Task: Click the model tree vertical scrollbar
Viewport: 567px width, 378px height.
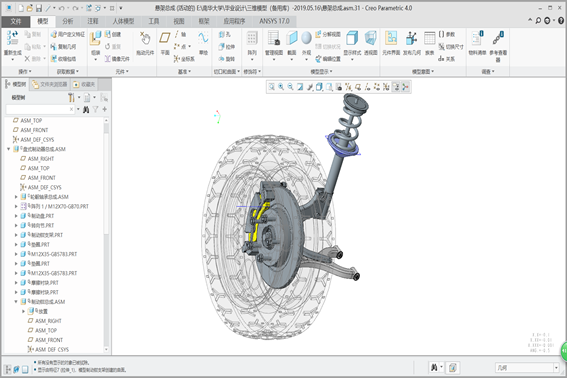Action: pos(106,235)
